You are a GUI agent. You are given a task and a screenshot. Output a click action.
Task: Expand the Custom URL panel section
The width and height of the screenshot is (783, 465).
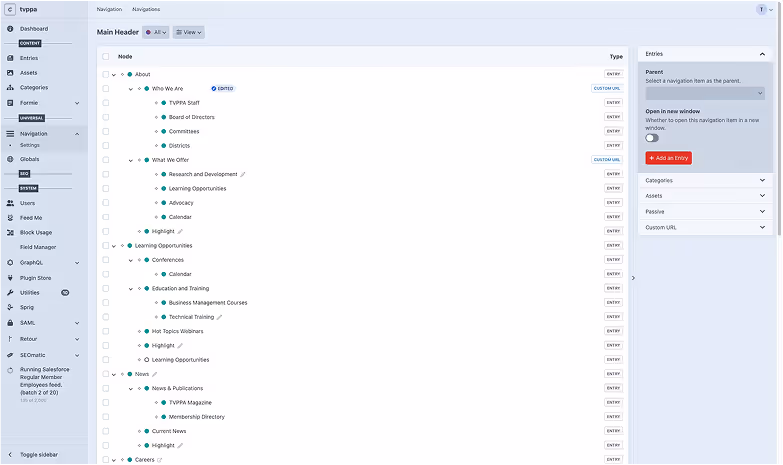click(705, 227)
